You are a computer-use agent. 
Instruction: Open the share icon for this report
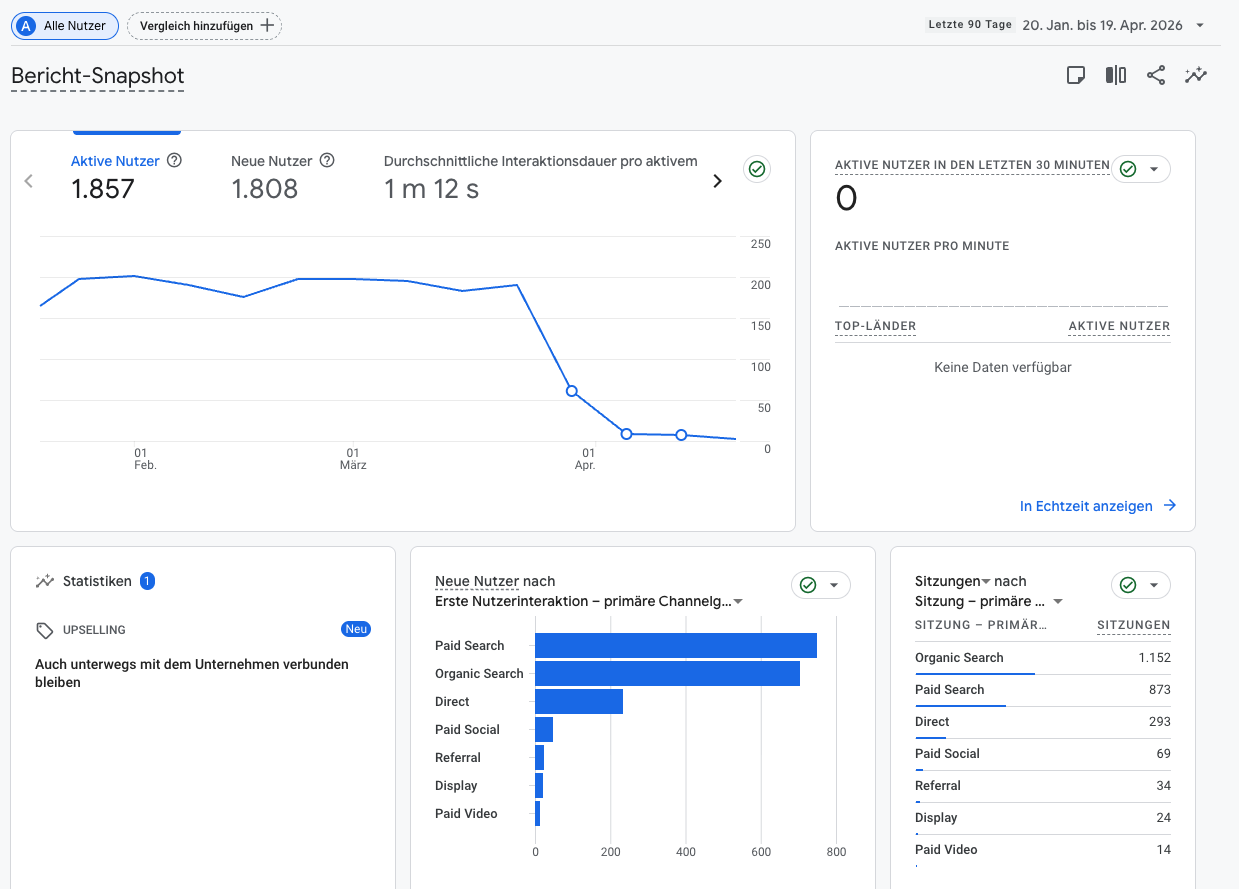[x=1156, y=75]
